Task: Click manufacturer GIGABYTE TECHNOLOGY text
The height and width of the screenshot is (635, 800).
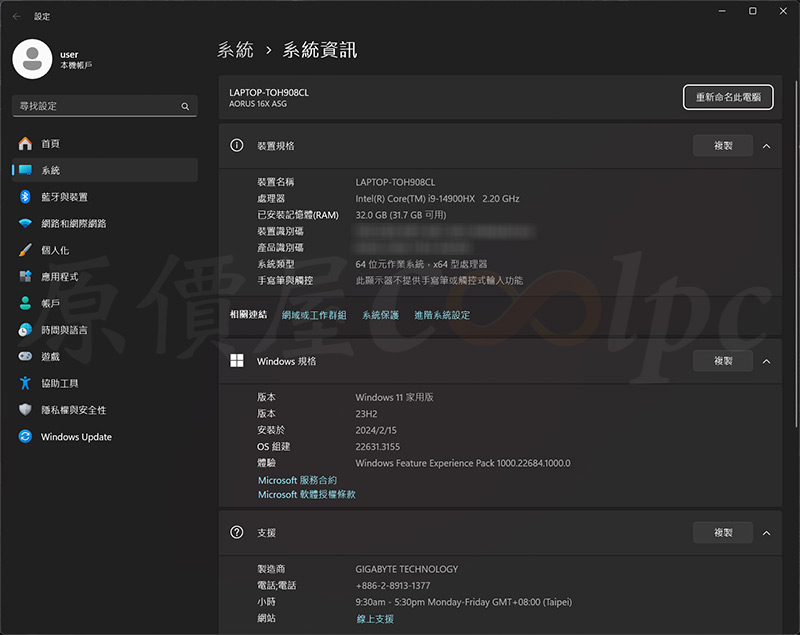Action: pyautogui.click(x=407, y=569)
